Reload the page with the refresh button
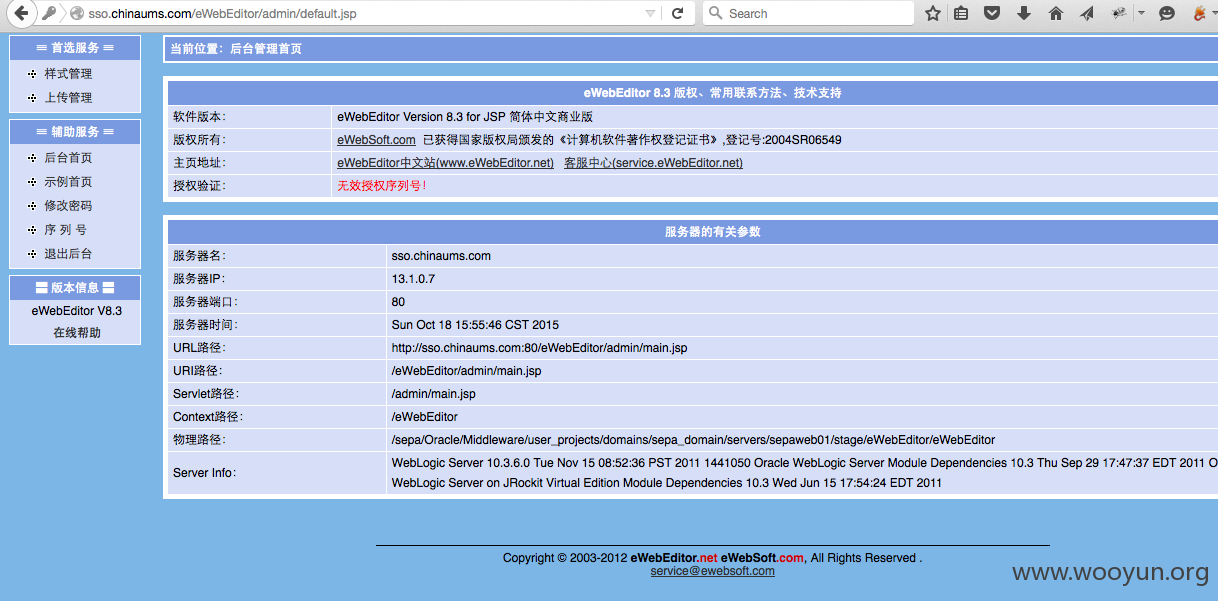Viewport: 1218px width, 601px height. (x=677, y=13)
